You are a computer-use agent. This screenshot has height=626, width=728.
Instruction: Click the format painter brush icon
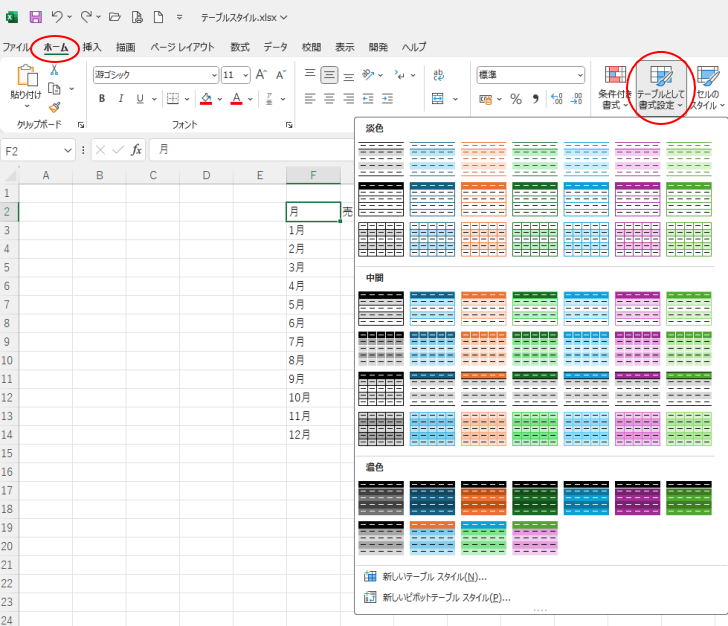tap(54, 107)
